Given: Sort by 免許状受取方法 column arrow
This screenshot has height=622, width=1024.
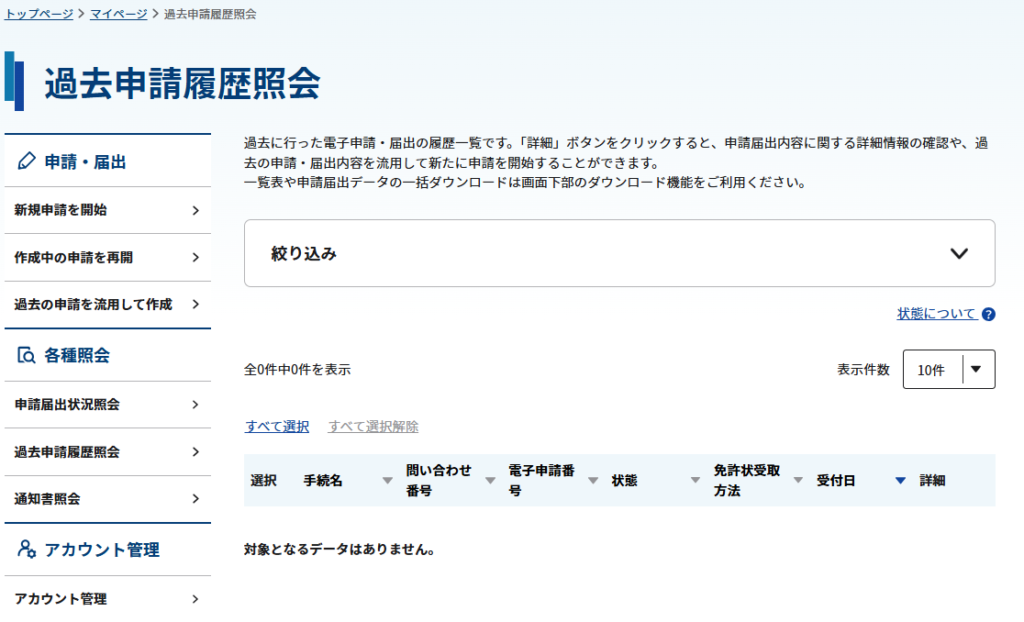Looking at the screenshot, I should 798,481.
